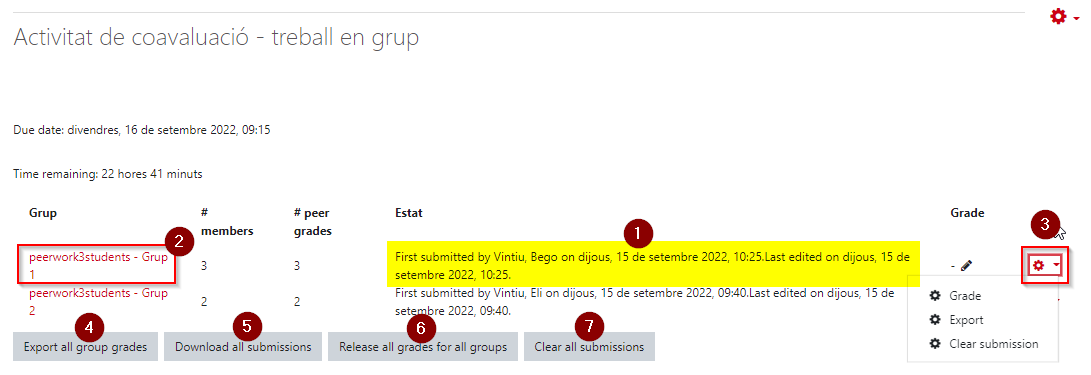
Task: Open the peerwork3students - Grup 2 link
Action: (x=99, y=301)
